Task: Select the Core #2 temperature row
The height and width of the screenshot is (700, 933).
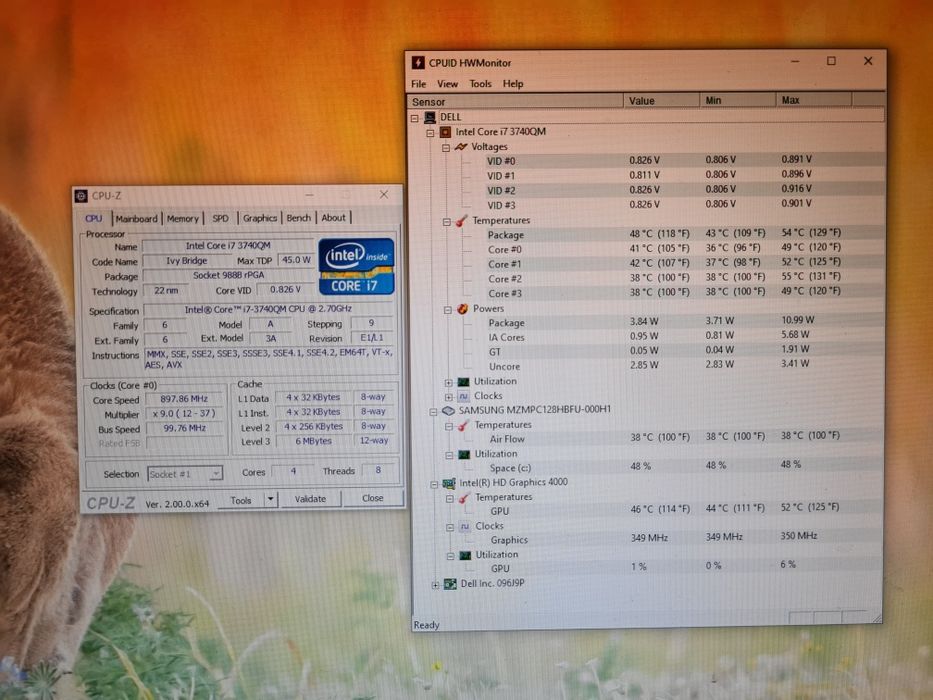Action: coord(684,278)
